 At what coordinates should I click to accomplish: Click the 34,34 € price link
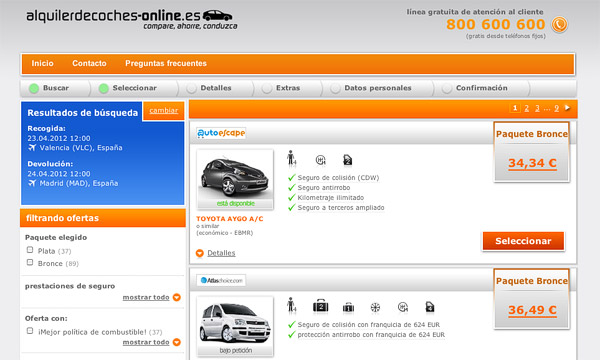coord(532,163)
